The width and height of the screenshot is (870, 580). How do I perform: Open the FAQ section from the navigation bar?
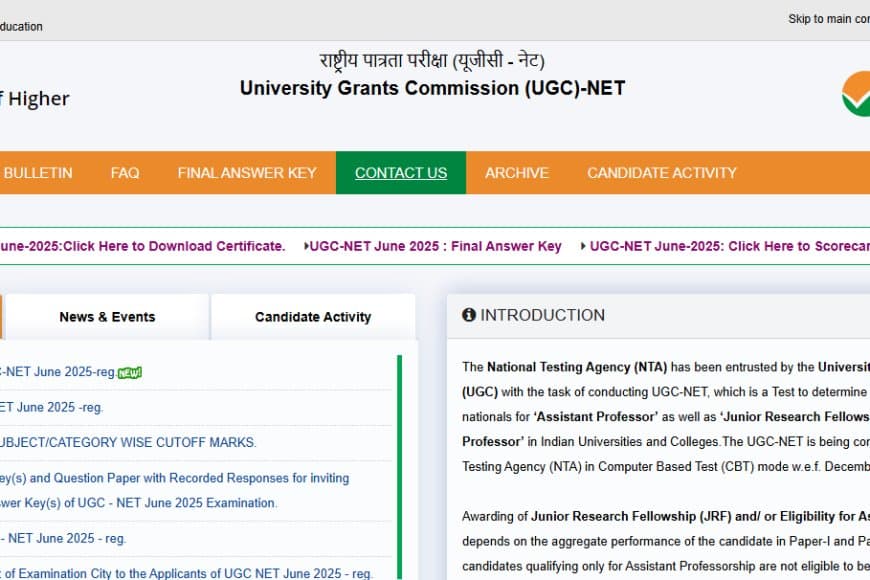click(x=125, y=172)
